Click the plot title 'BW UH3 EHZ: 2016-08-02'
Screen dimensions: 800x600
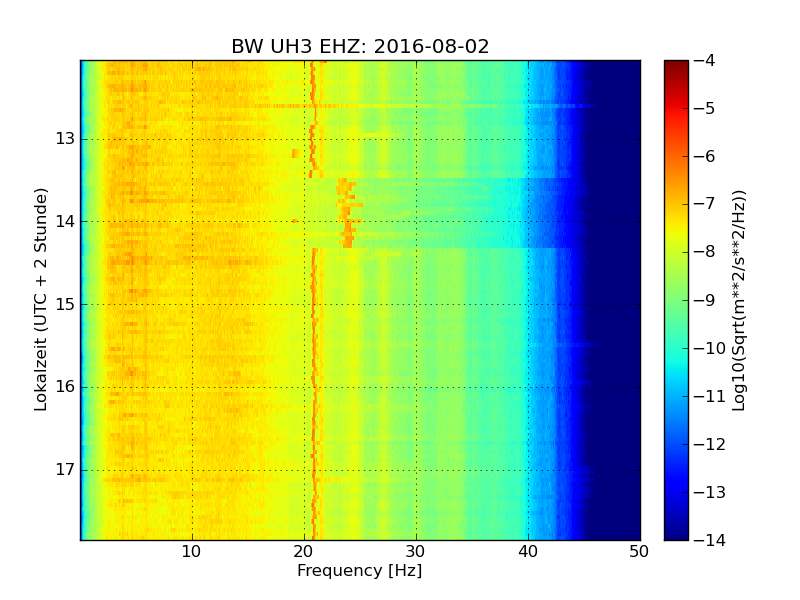(x=360, y=46)
